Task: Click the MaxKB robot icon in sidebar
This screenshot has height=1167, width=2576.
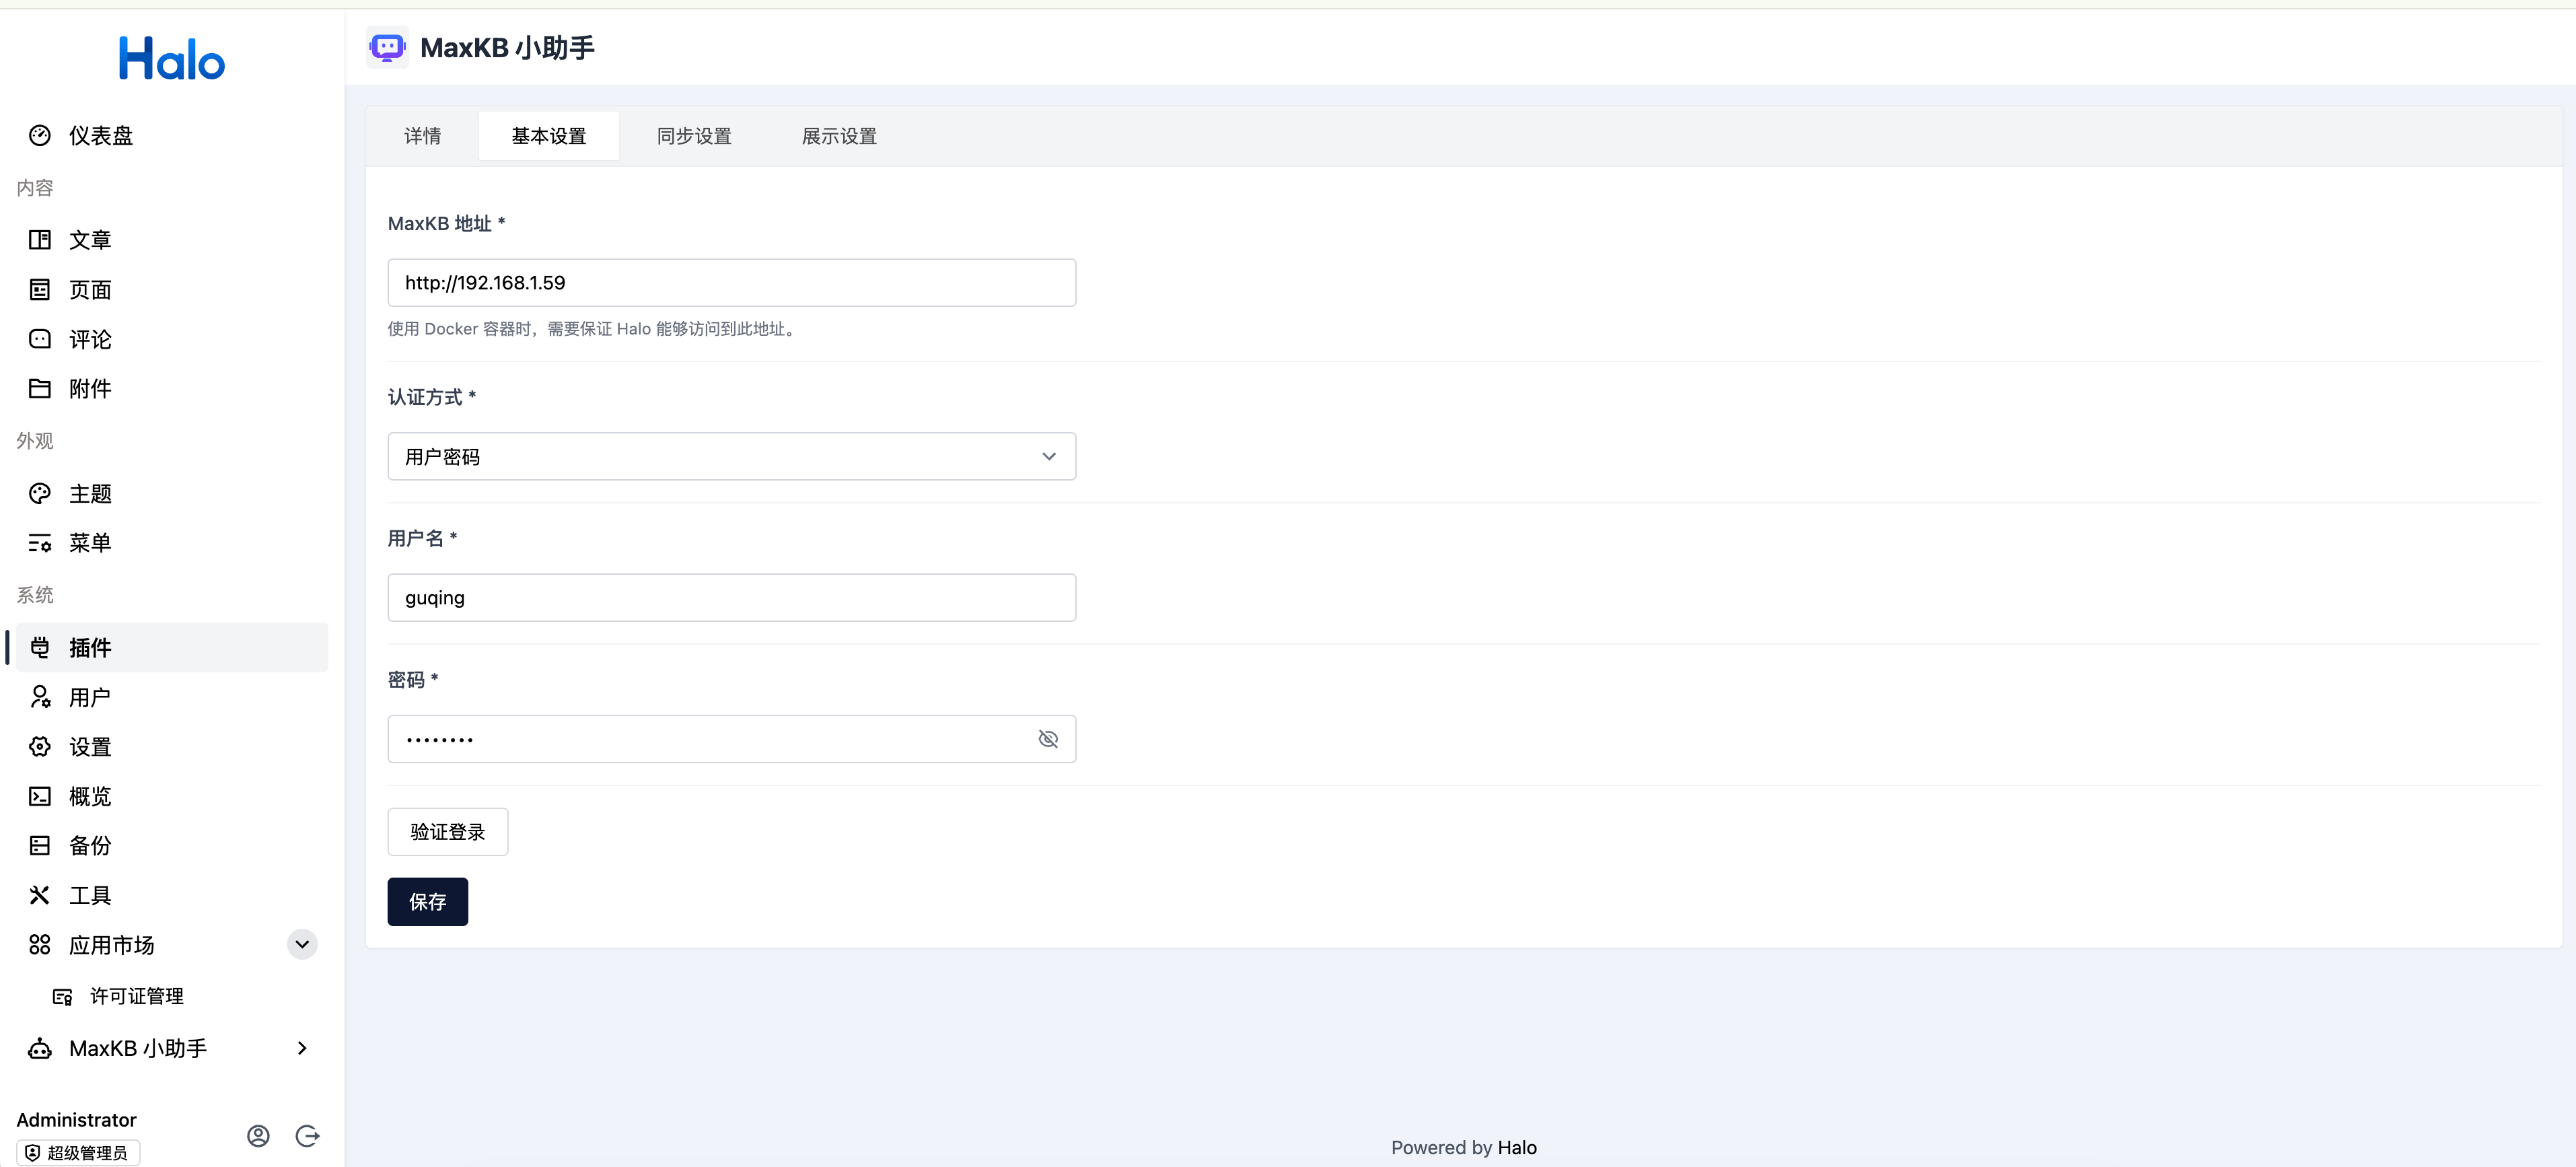Action: (x=40, y=1048)
